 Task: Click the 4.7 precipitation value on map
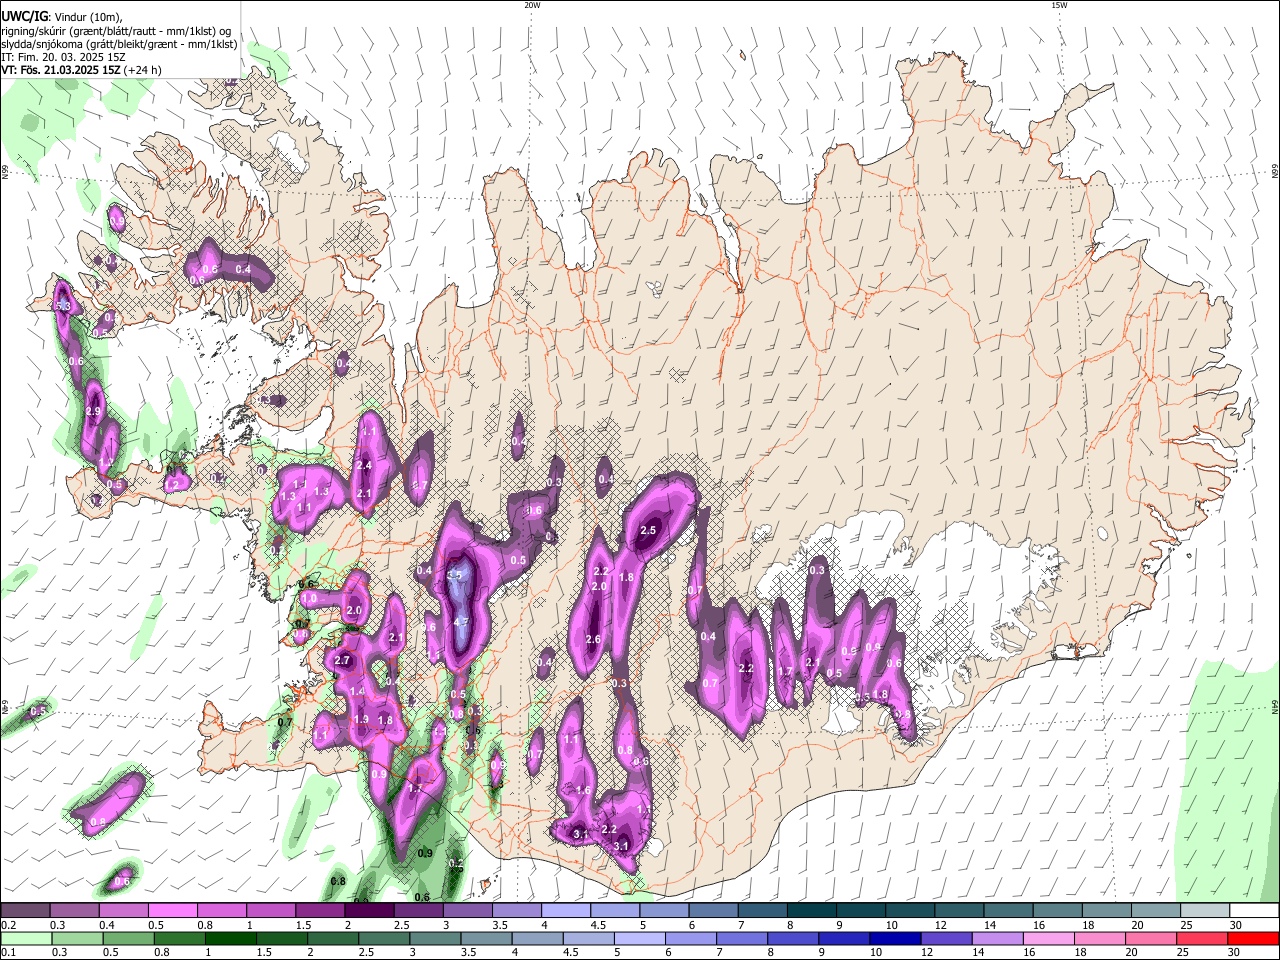(x=461, y=622)
